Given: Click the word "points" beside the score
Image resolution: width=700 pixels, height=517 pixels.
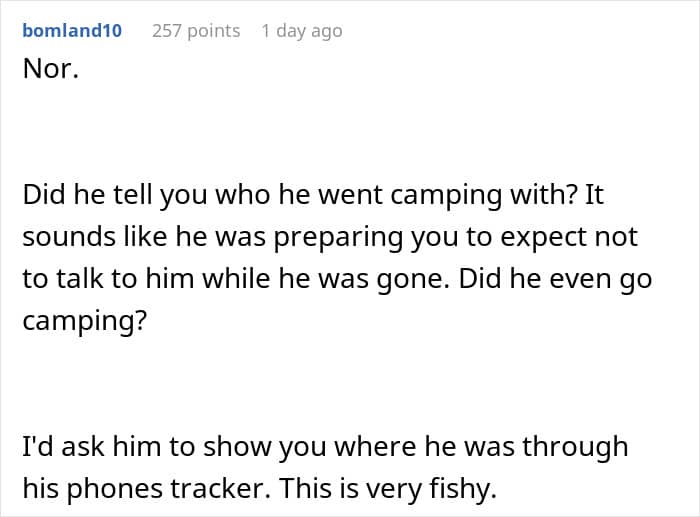Looking at the screenshot, I should pyautogui.click(x=213, y=31).
